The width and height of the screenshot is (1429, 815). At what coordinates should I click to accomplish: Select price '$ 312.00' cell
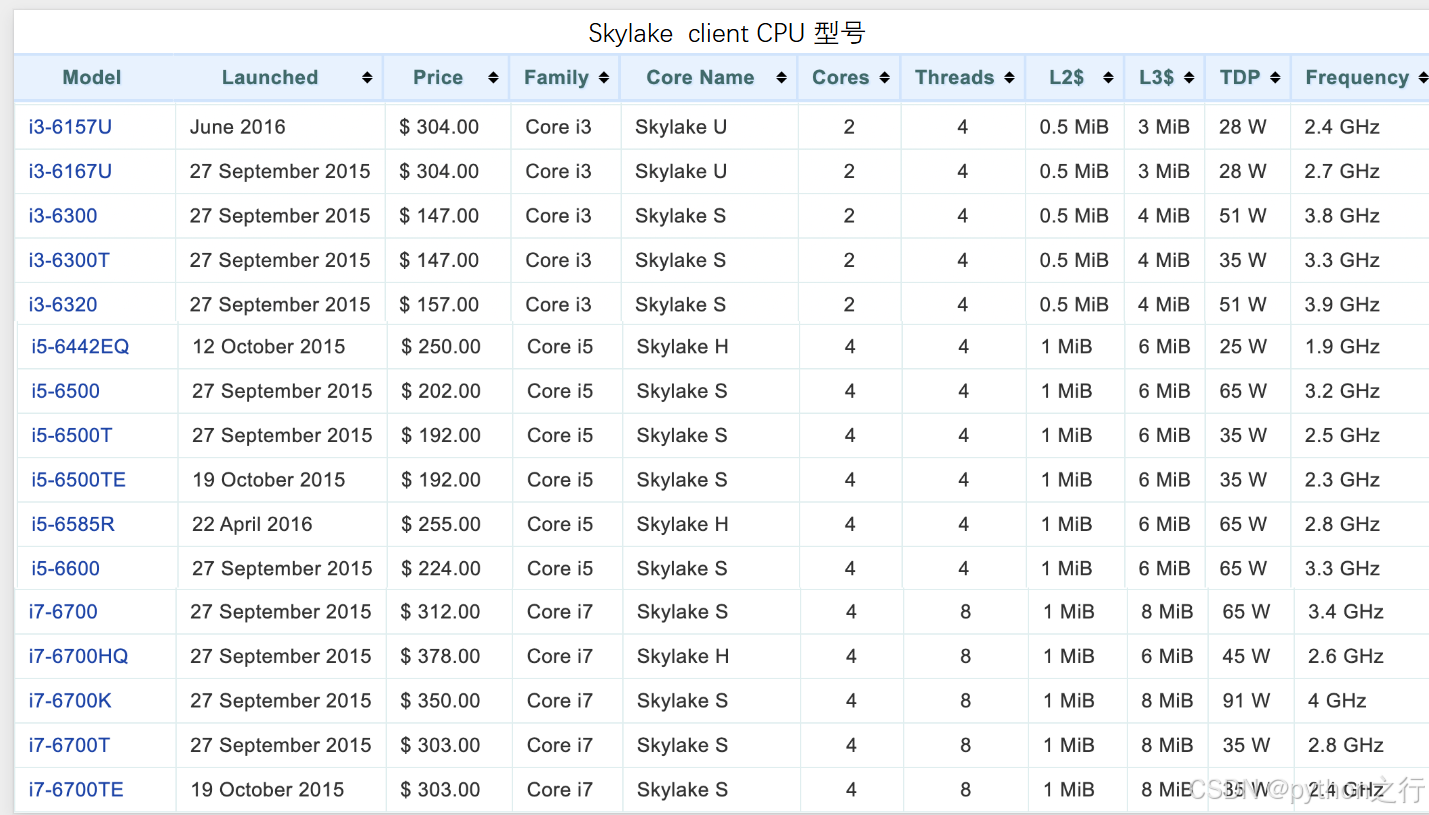[440, 612]
